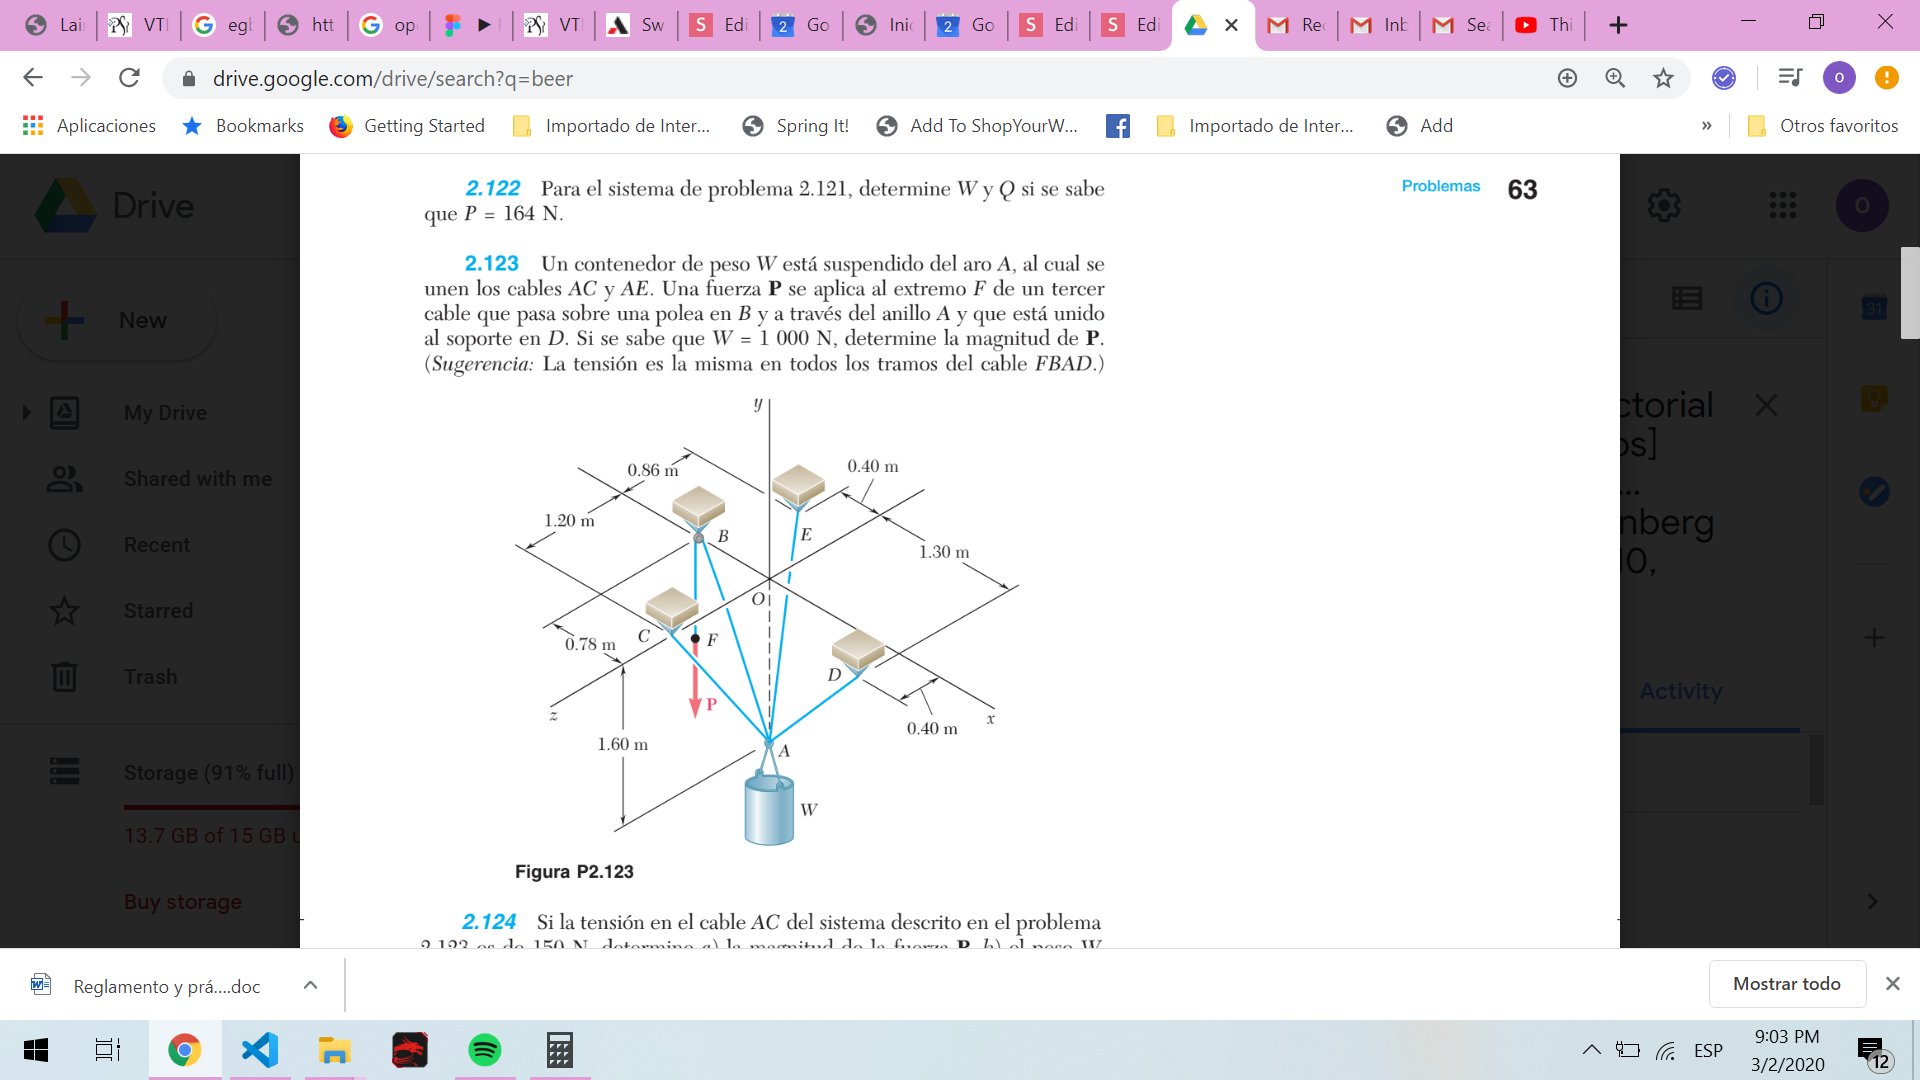Switch to list view layout

click(1687, 298)
